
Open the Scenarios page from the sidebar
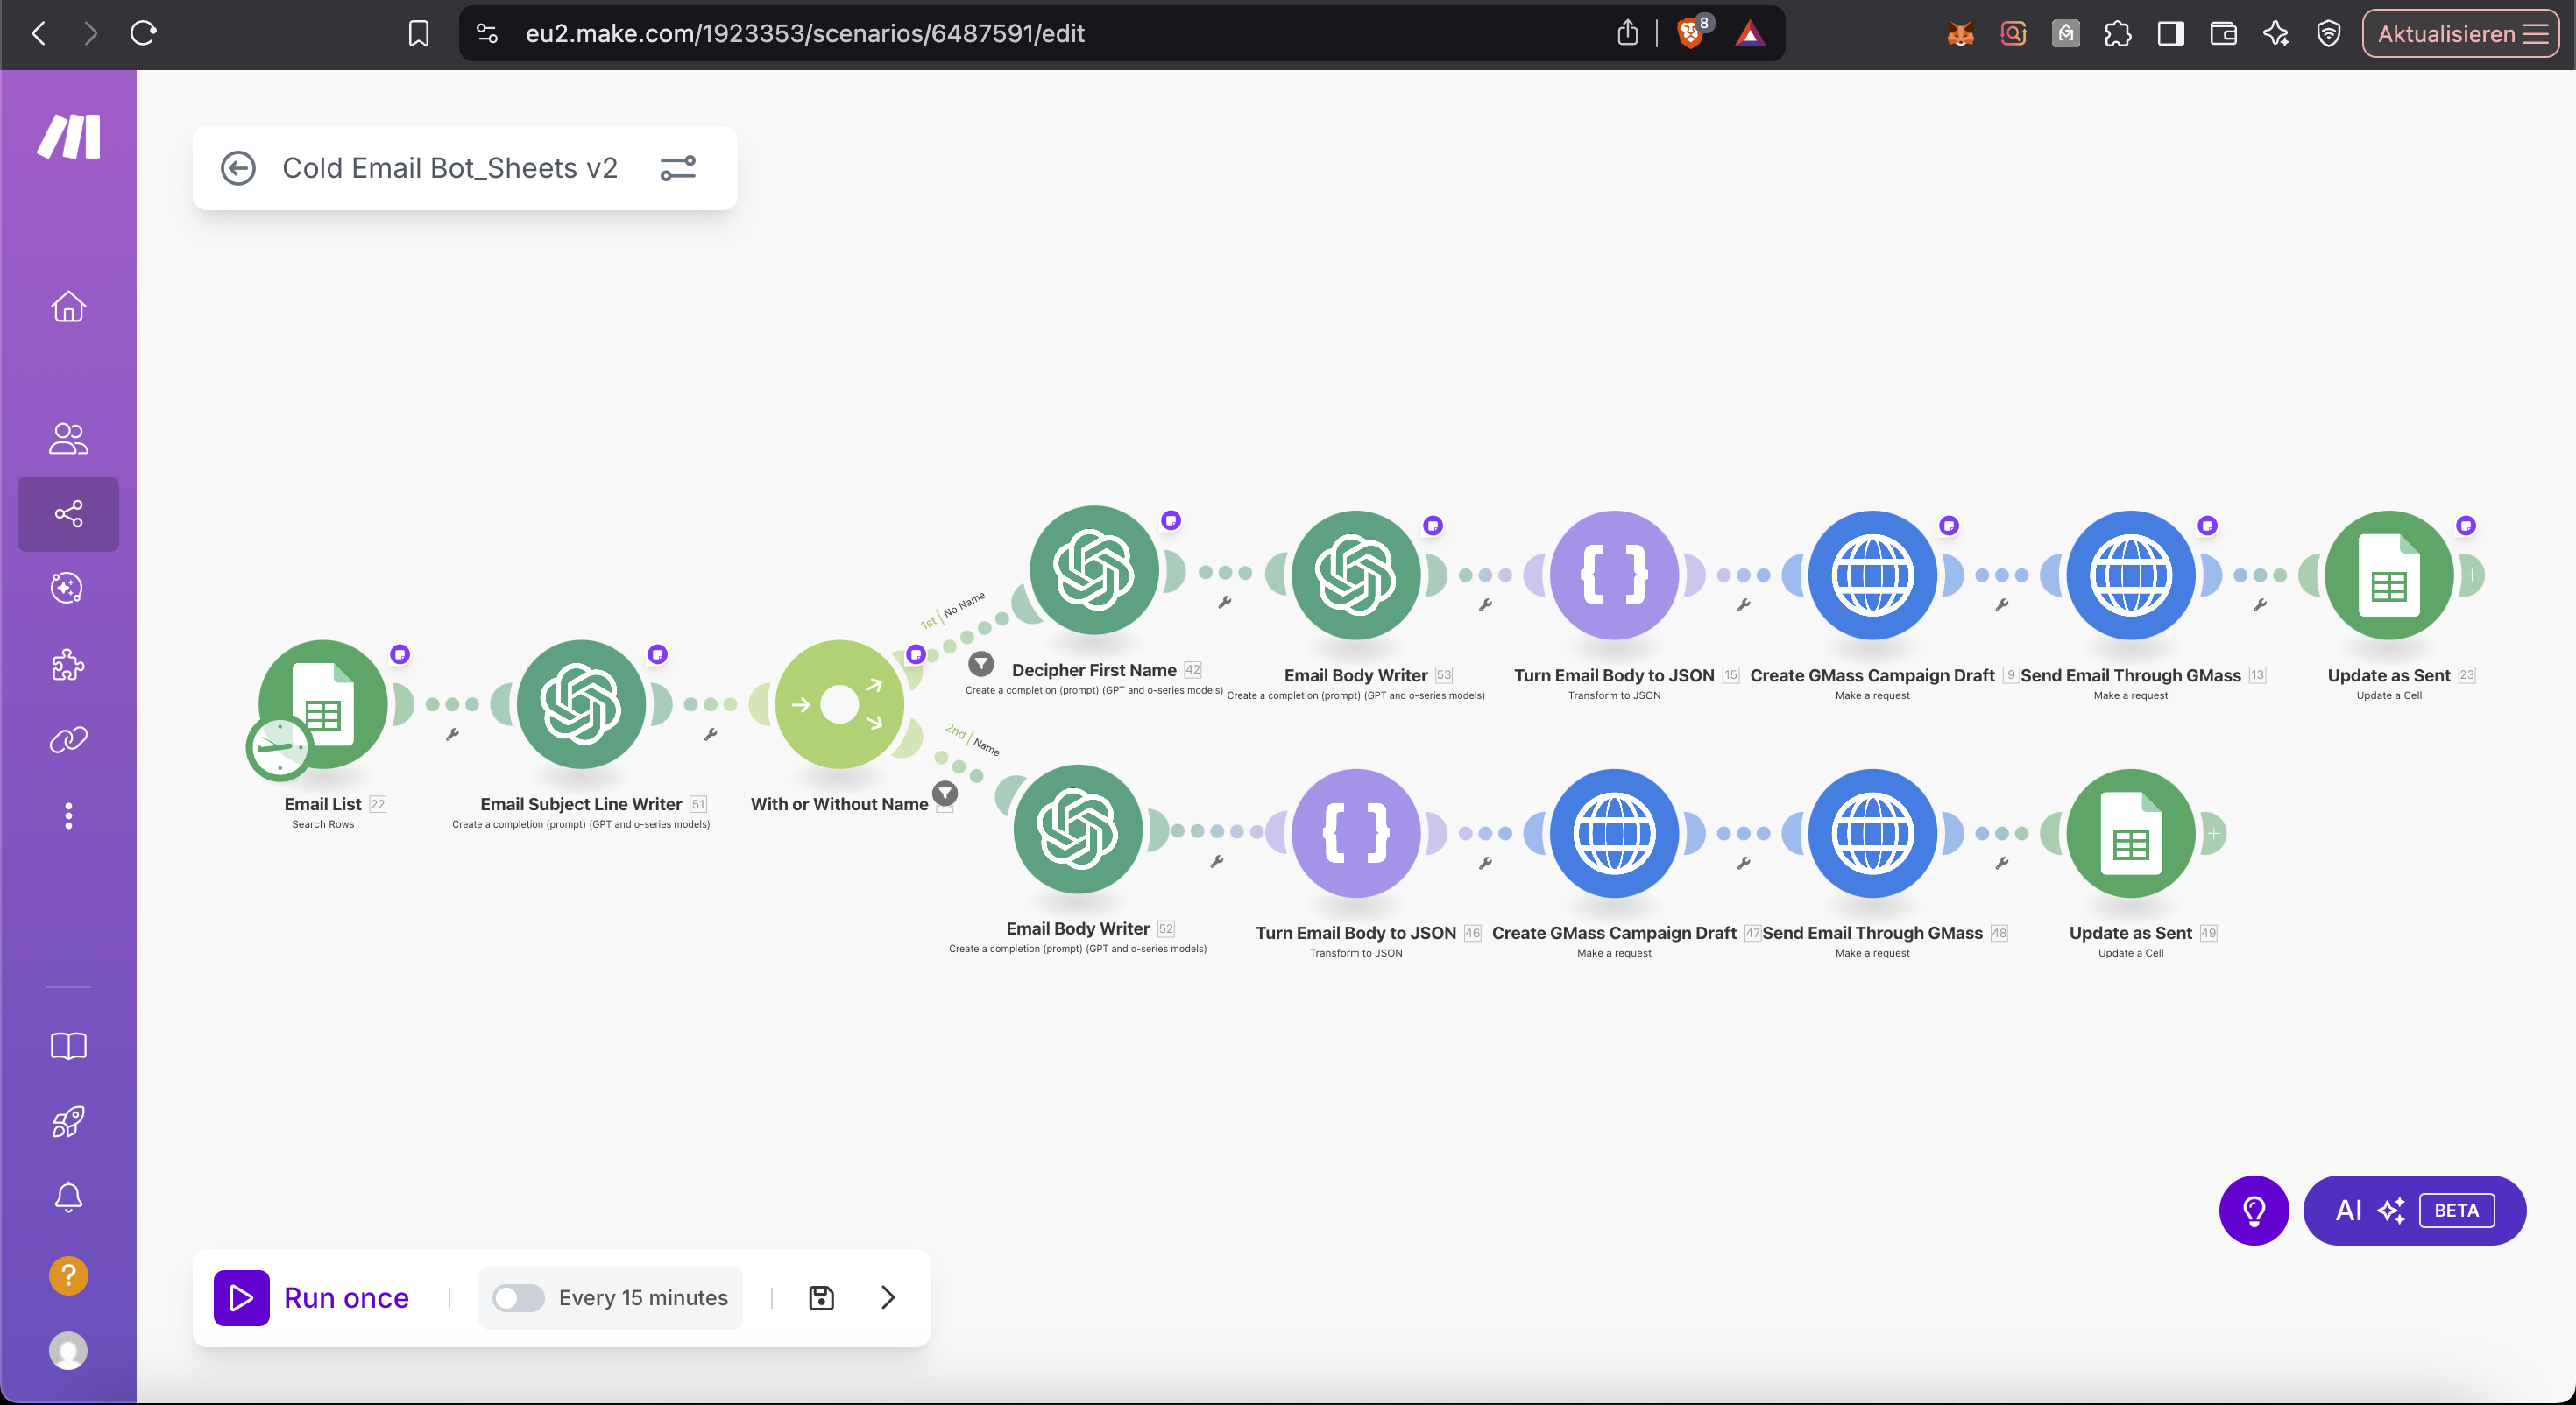[x=68, y=514]
